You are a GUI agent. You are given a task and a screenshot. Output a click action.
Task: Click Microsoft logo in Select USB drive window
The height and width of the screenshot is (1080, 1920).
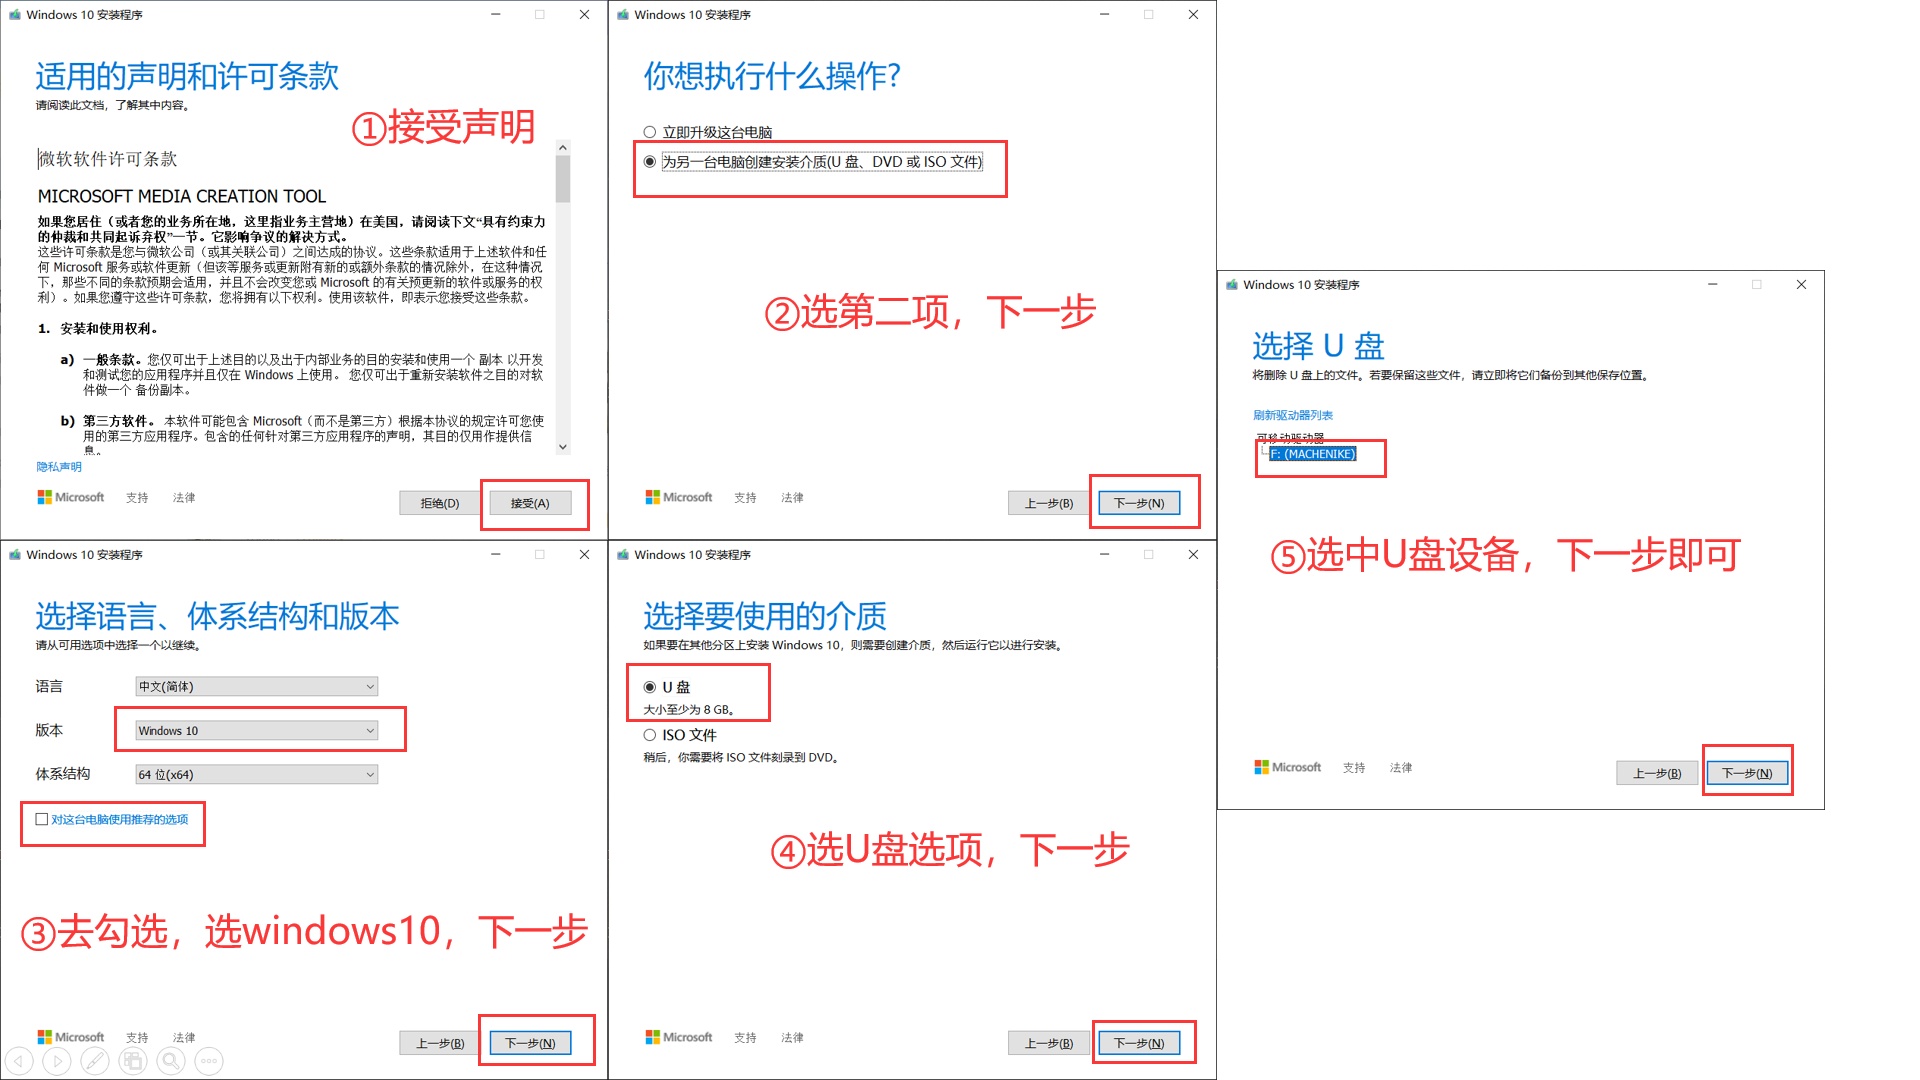click(x=1287, y=767)
